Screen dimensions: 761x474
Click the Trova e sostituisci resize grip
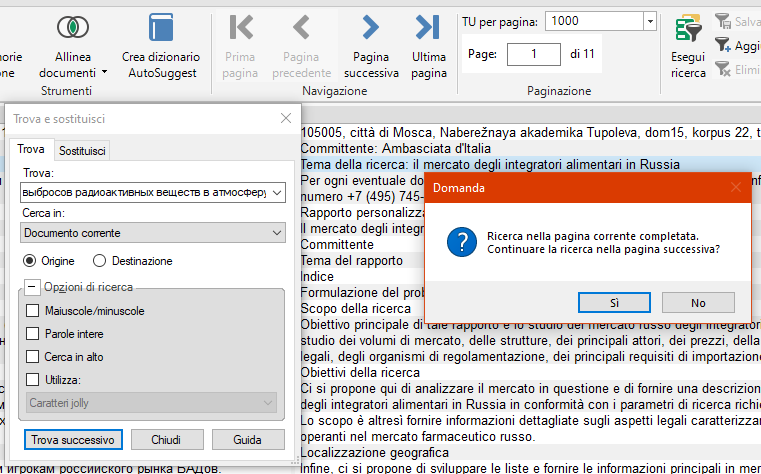(x=296, y=461)
